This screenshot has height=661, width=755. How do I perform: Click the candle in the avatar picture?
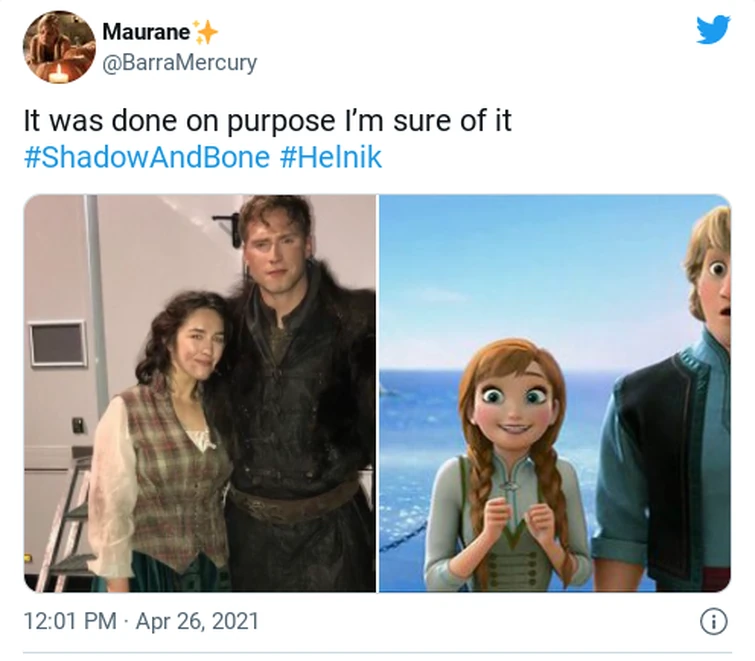click(x=59, y=75)
